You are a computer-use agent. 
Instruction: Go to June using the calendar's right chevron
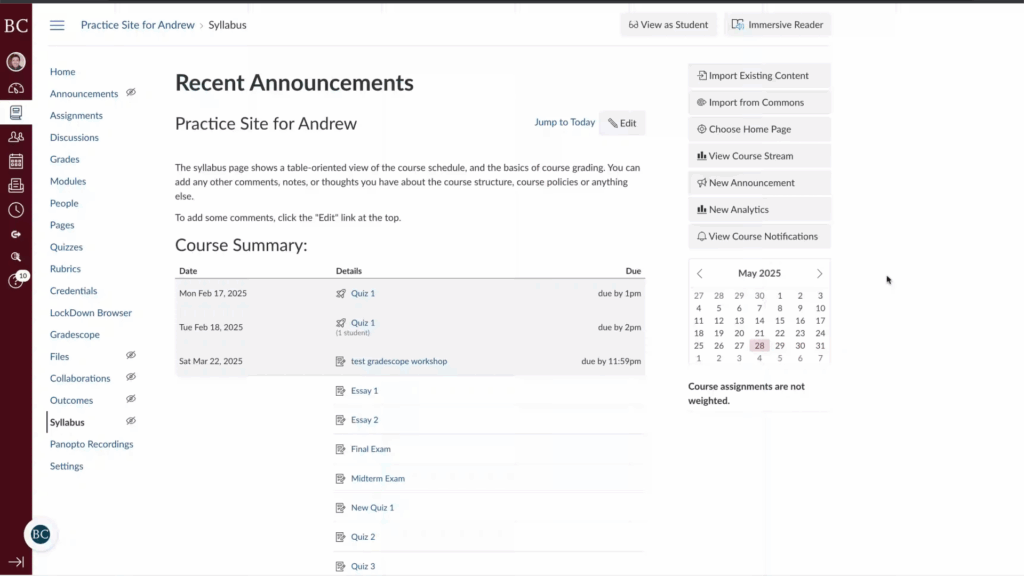[x=819, y=272]
